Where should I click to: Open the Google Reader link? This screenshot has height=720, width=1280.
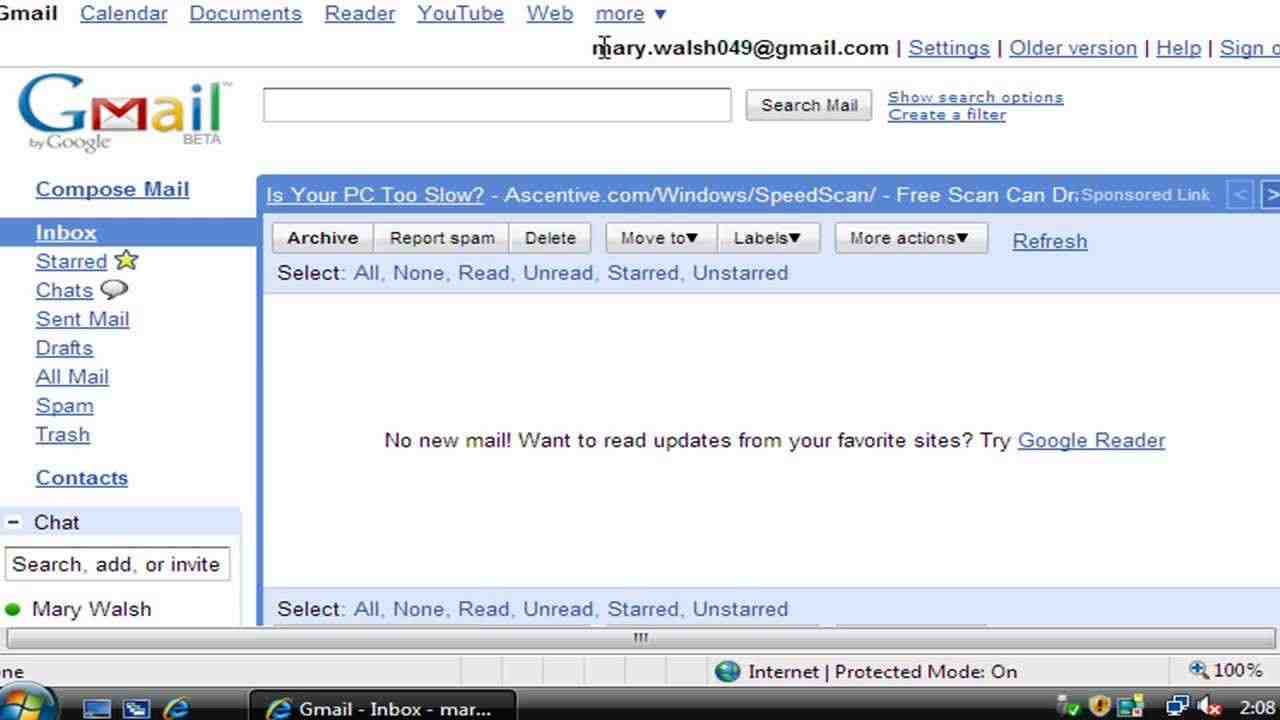[1091, 440]
